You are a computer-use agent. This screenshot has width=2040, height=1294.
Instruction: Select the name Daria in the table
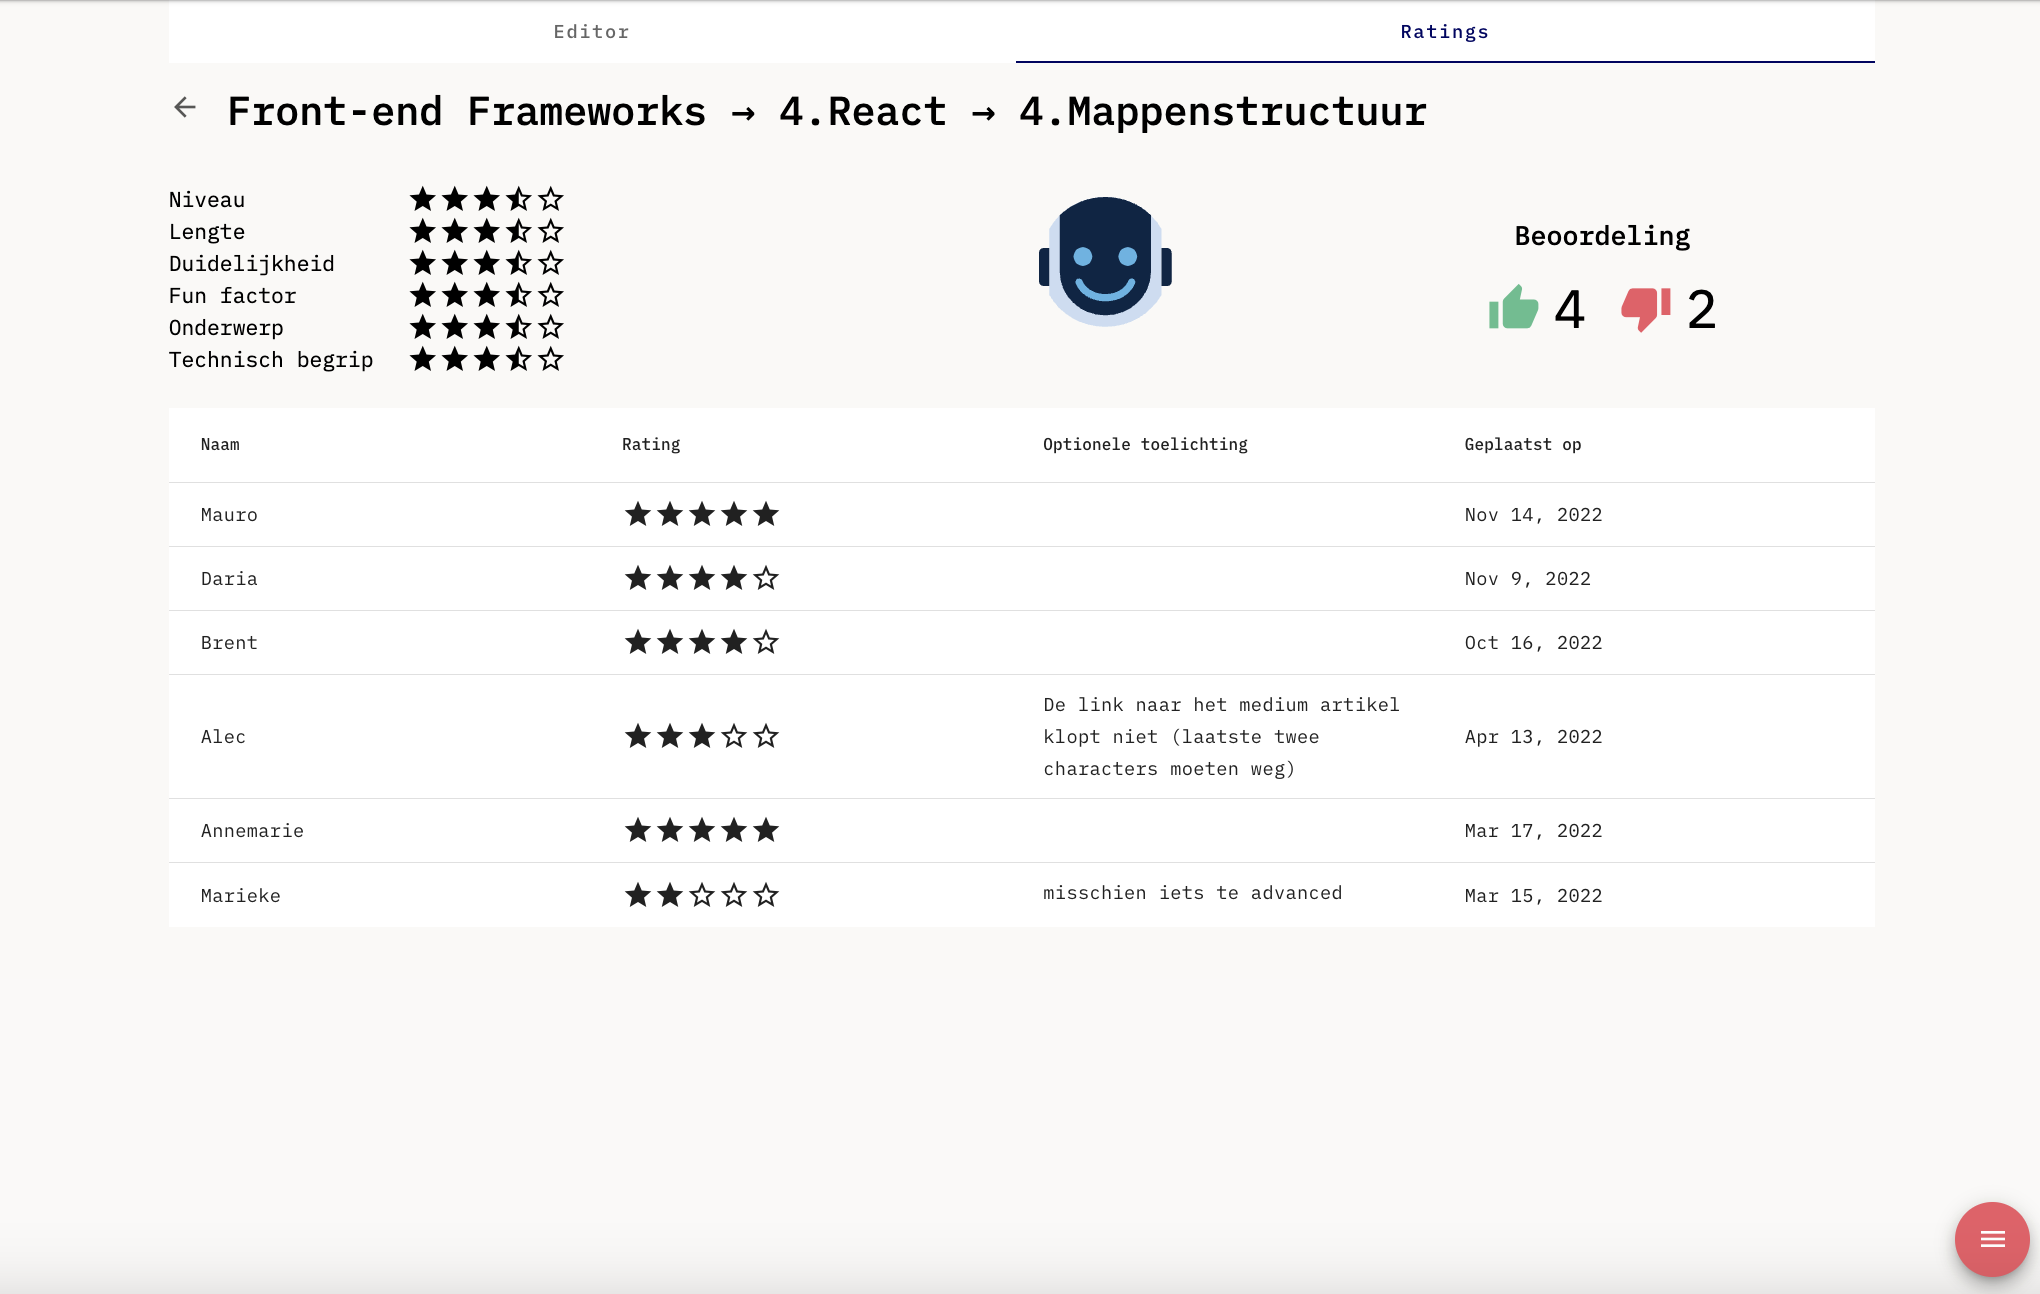tap(229, 579)
